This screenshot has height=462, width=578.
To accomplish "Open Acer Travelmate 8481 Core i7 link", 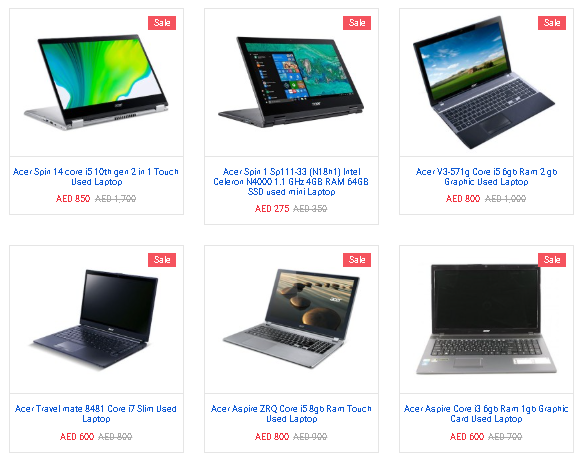I will pos(96,414).
